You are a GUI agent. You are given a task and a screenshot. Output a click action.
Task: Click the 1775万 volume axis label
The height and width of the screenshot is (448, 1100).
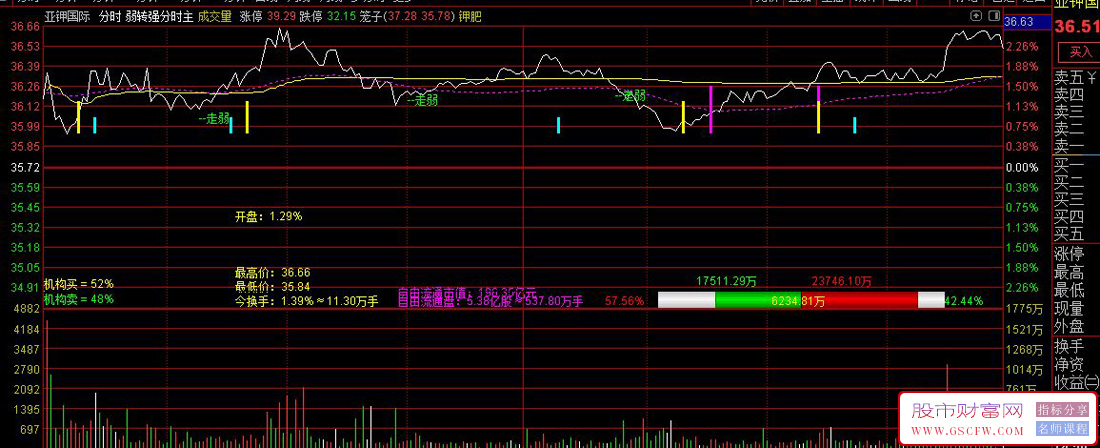1024,309
